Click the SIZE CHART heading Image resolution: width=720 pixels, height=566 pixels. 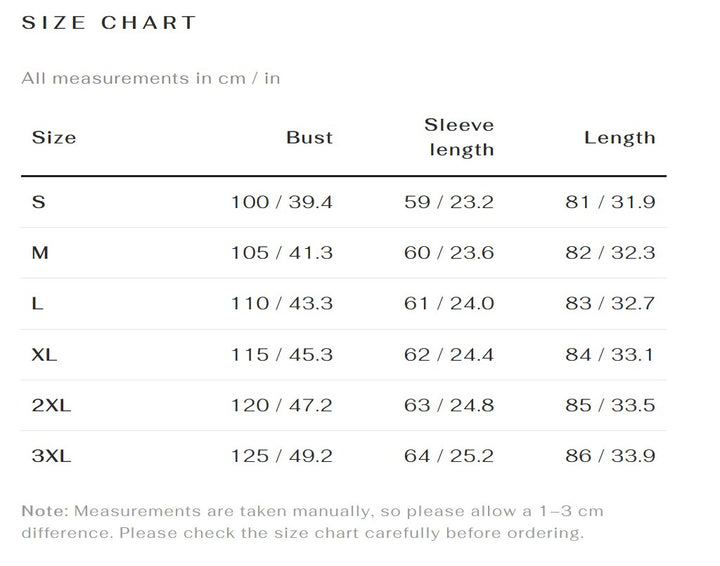click(x=109, y=22)
